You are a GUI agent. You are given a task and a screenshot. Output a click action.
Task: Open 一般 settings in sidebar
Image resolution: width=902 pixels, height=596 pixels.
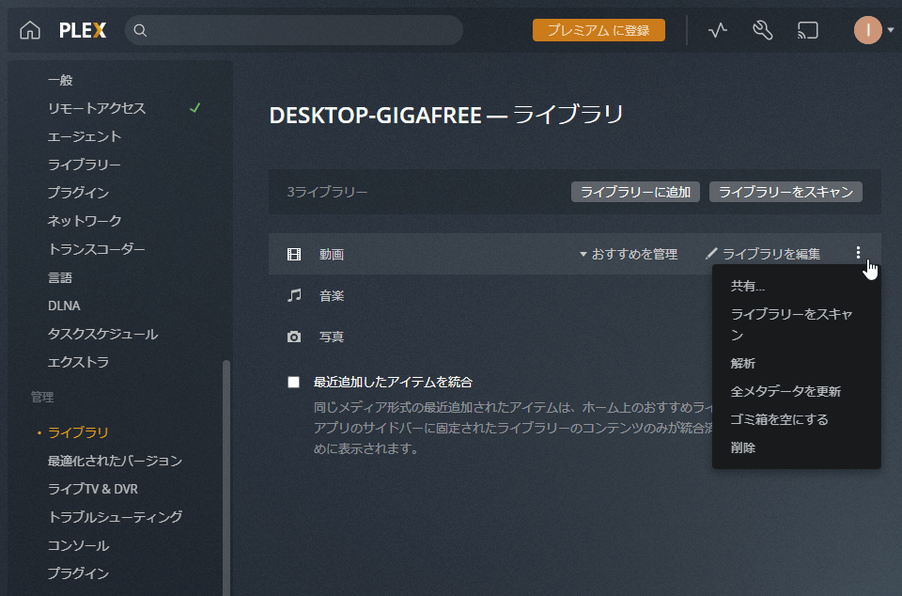60,80
